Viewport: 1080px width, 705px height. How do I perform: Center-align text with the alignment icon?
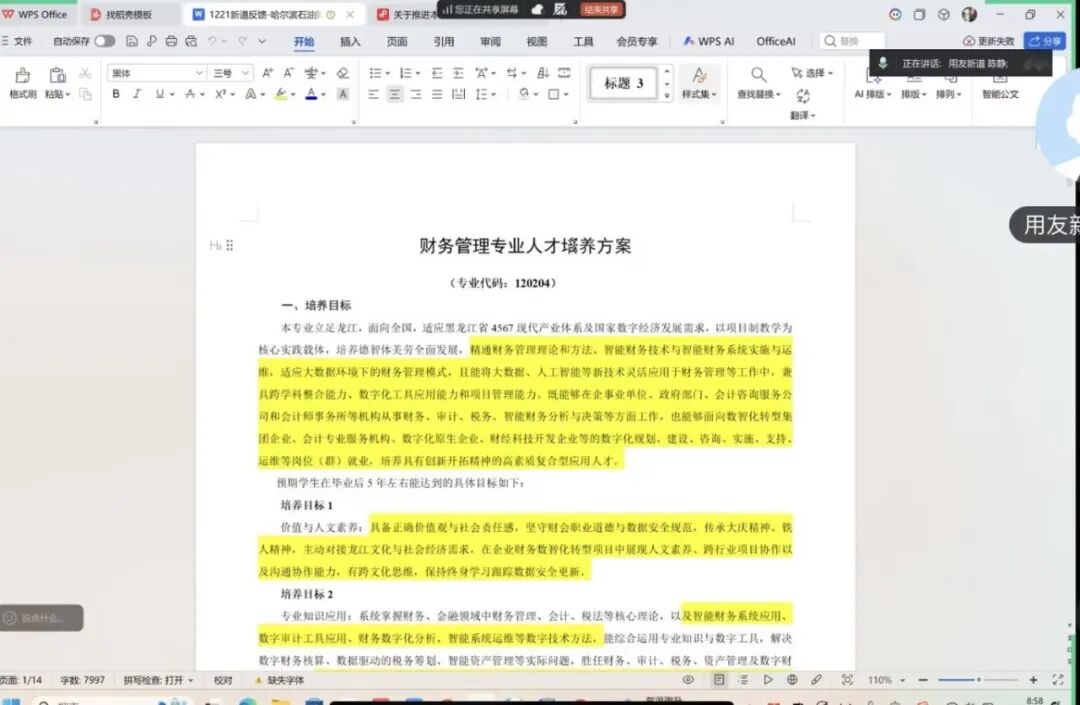(x=395, y=94)
